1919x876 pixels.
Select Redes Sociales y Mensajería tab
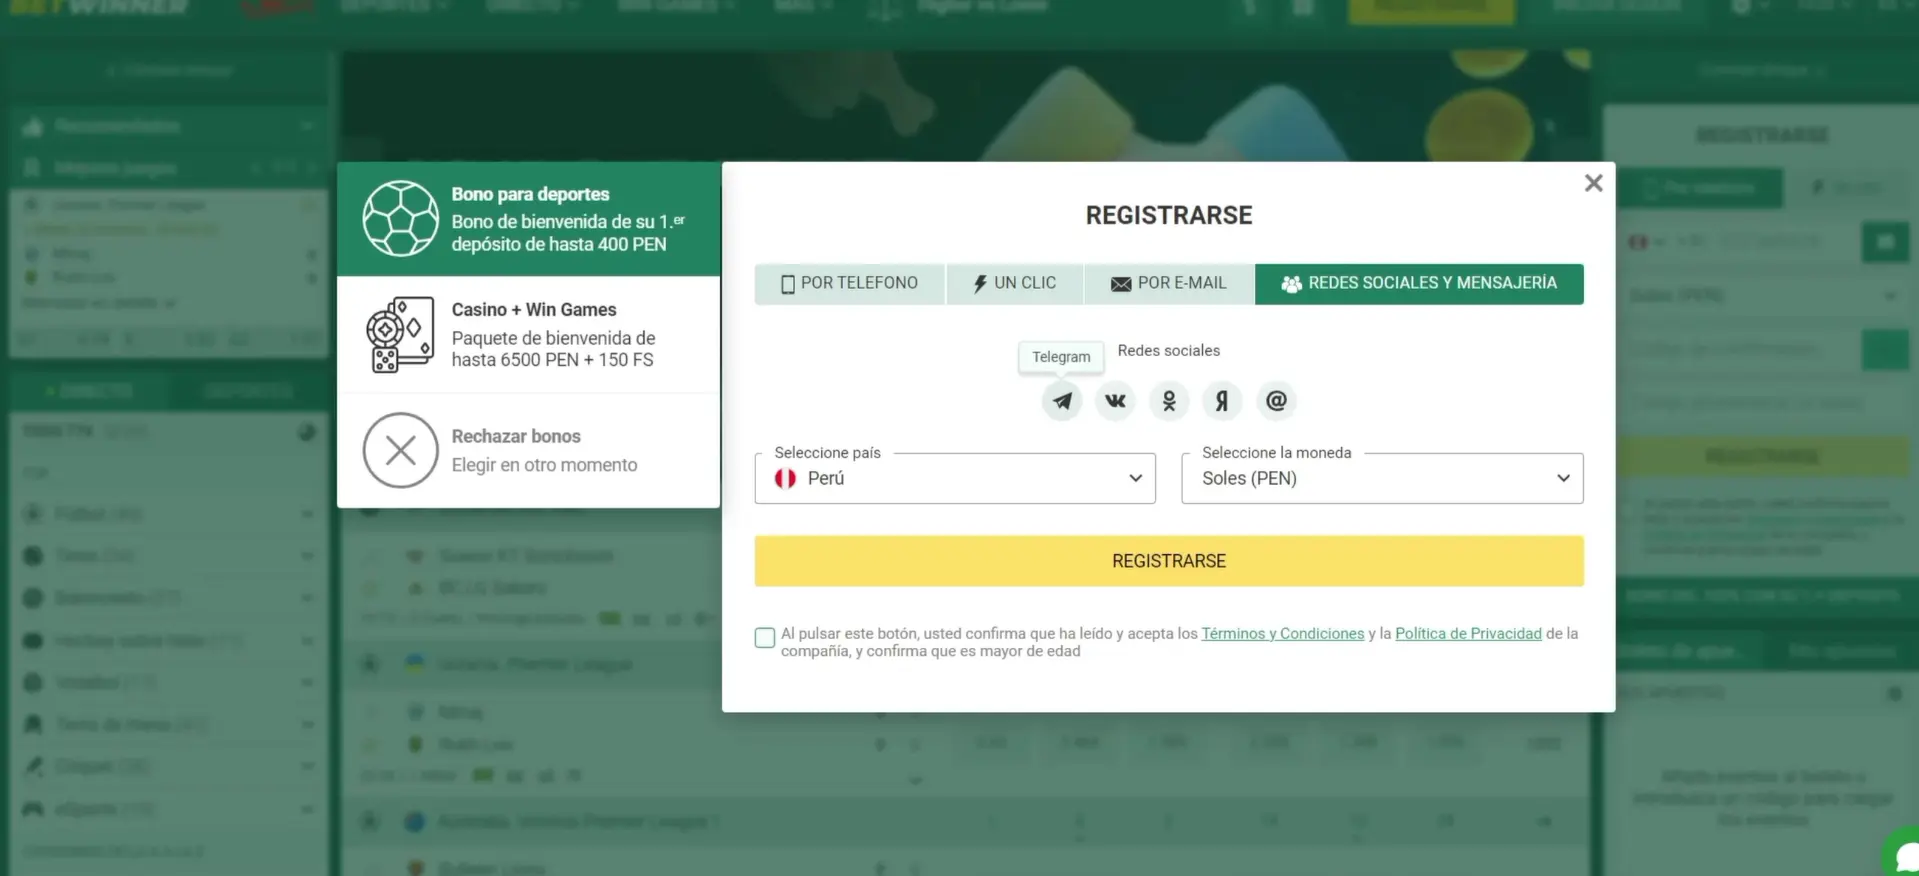[1419, 284]
